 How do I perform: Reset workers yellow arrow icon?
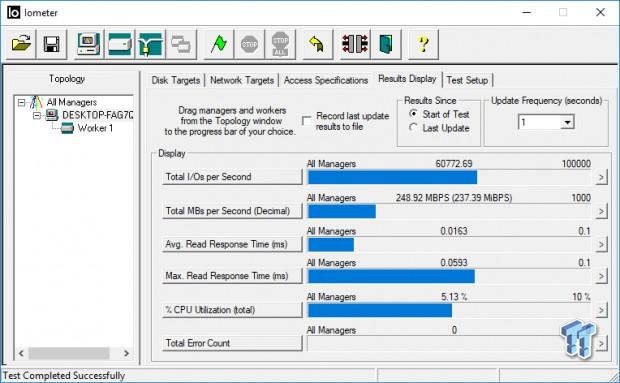[317, 44]
